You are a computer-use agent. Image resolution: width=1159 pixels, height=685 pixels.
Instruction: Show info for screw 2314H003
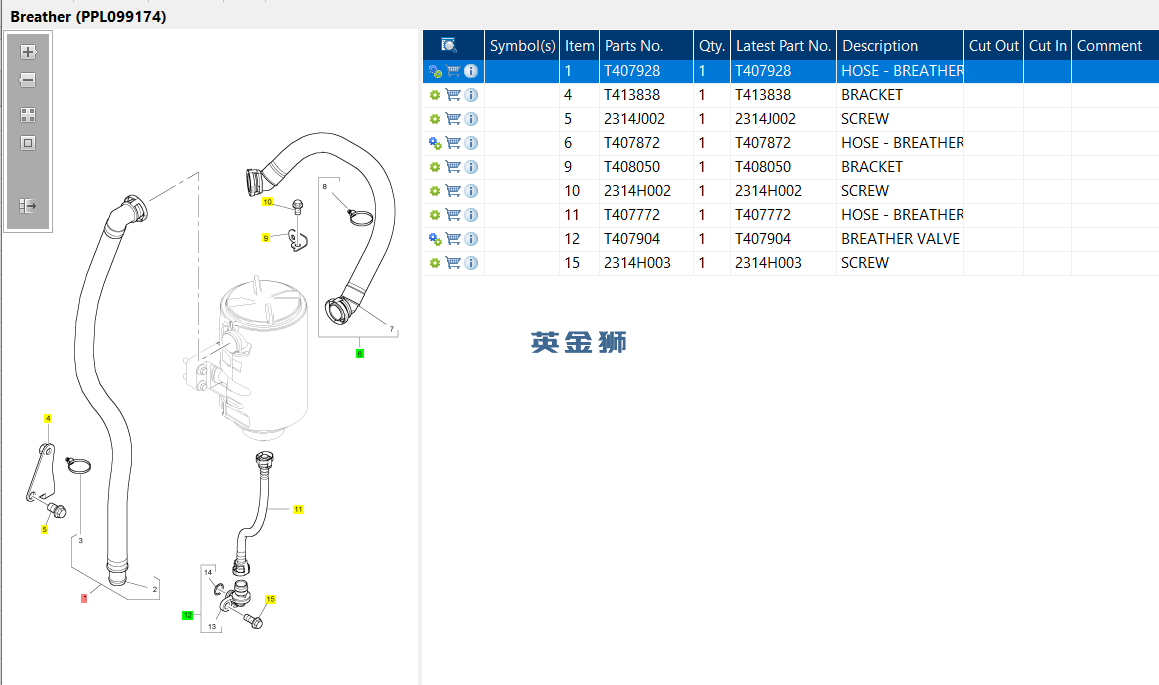pos(471,263)
